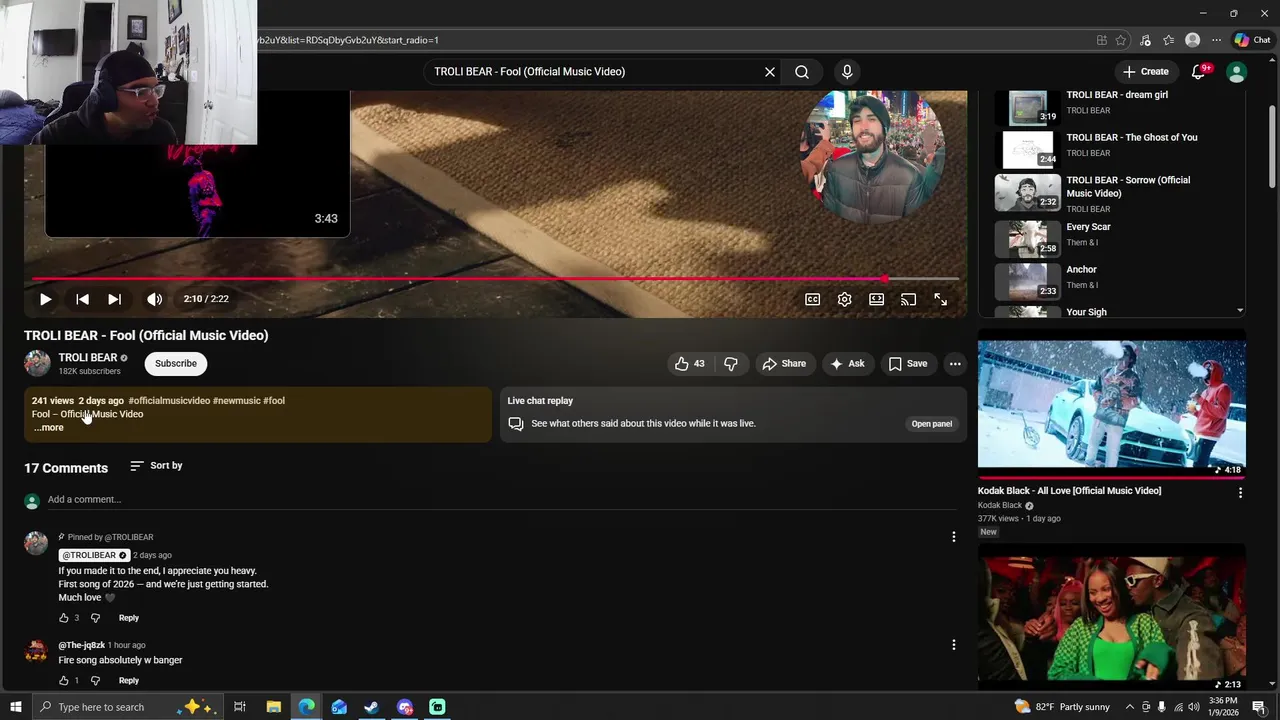Reply to The-jq8zk's comment
Image resolution: width=1280 pixels, height=720 pixels.
tap(129, 681)
